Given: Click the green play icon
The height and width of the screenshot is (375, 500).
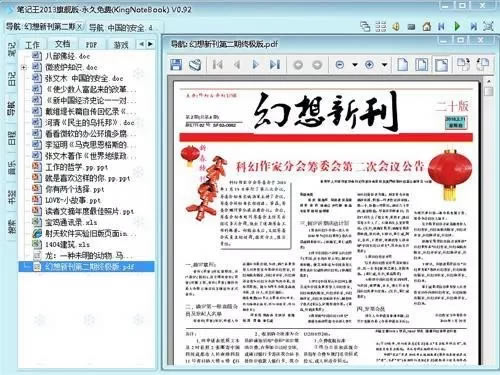Looking at the screenshot, I should click(457, 26).
